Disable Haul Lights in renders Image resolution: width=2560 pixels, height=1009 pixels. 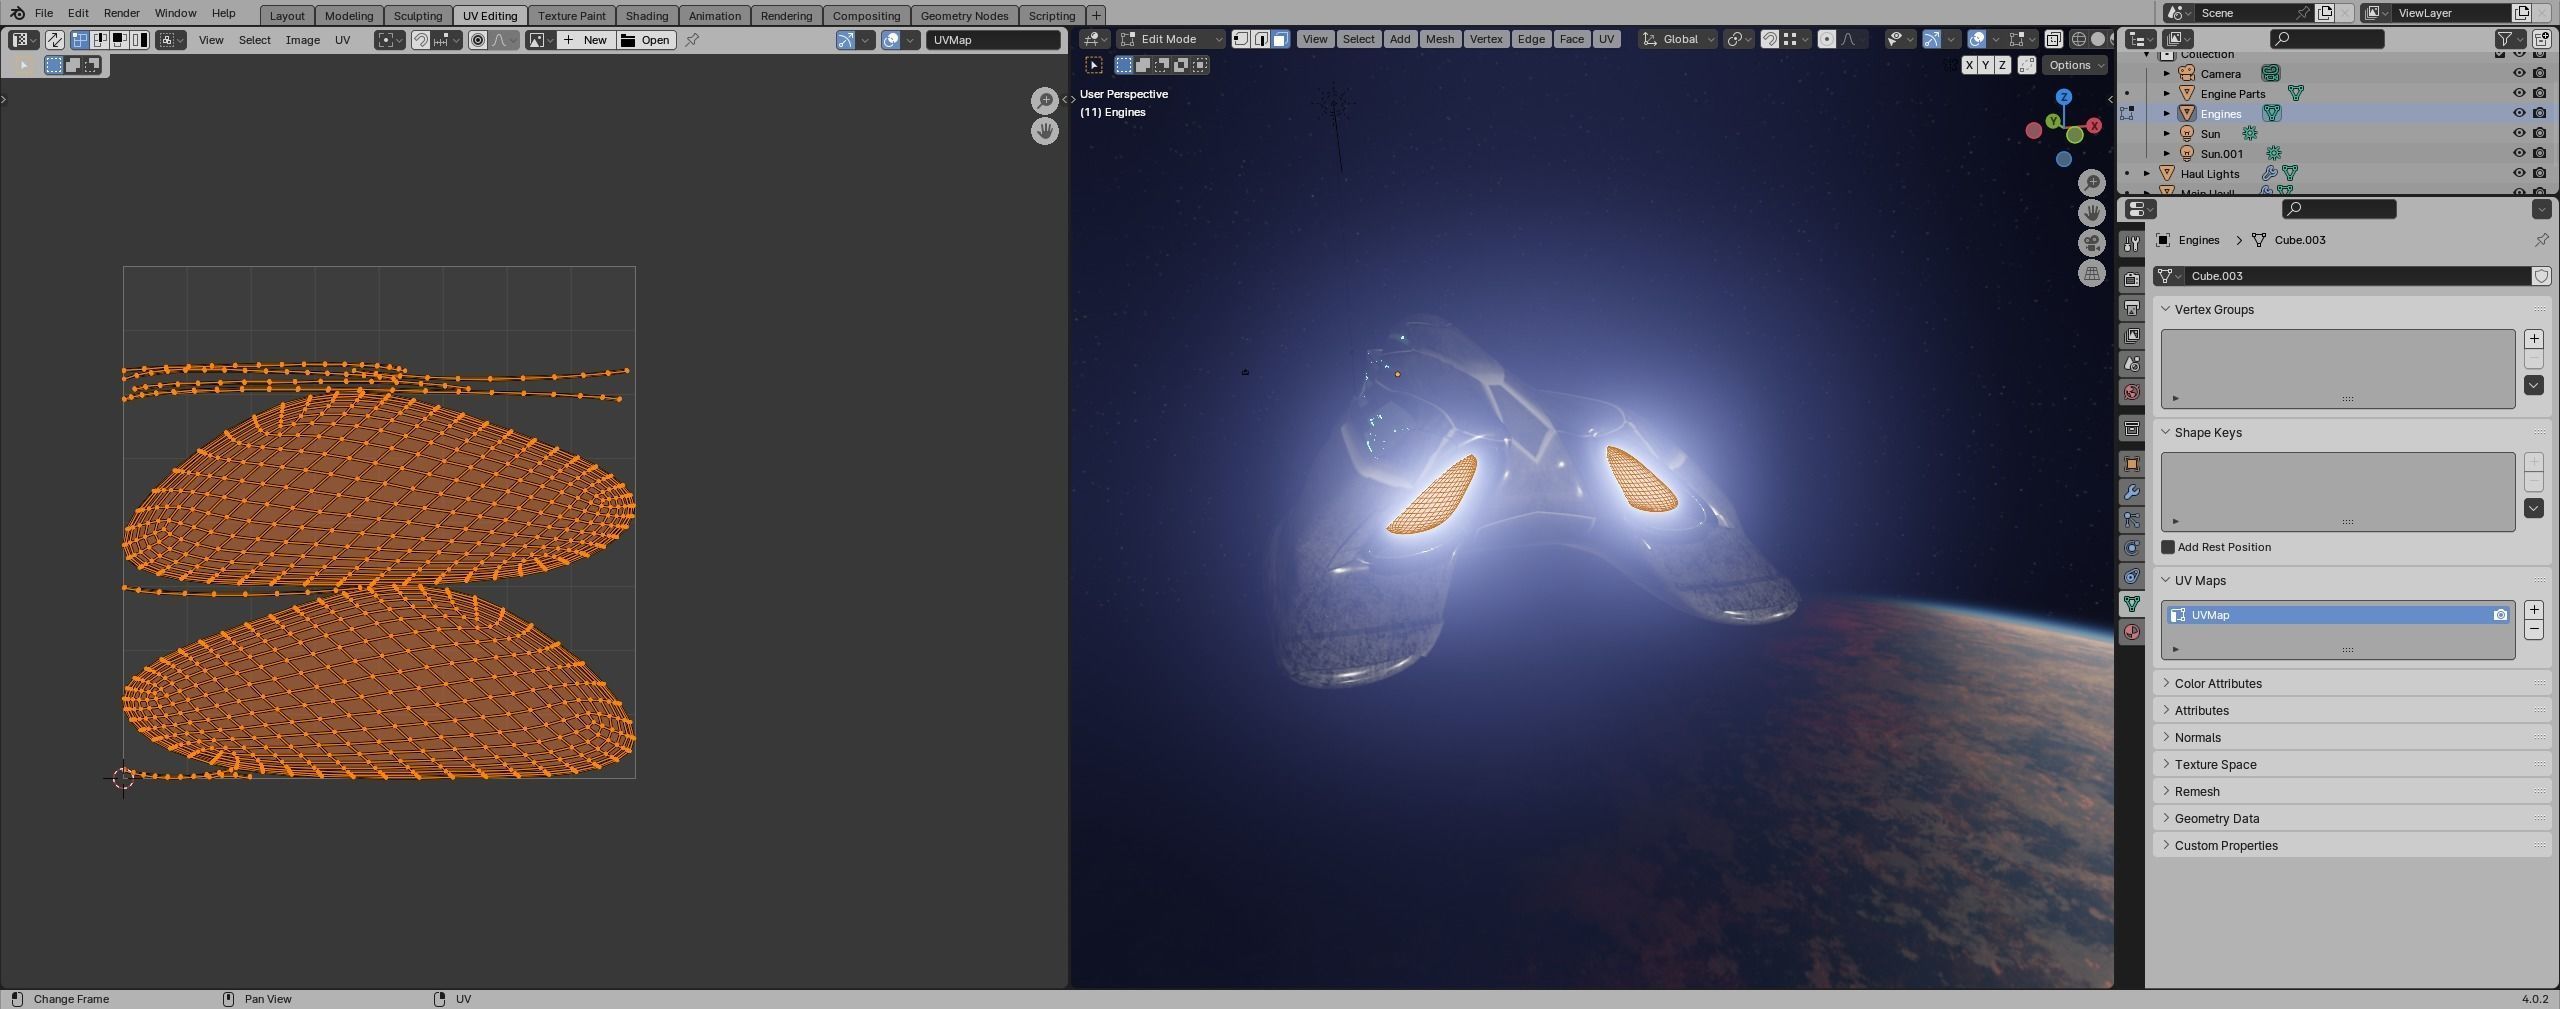(x=2539, y=173)
